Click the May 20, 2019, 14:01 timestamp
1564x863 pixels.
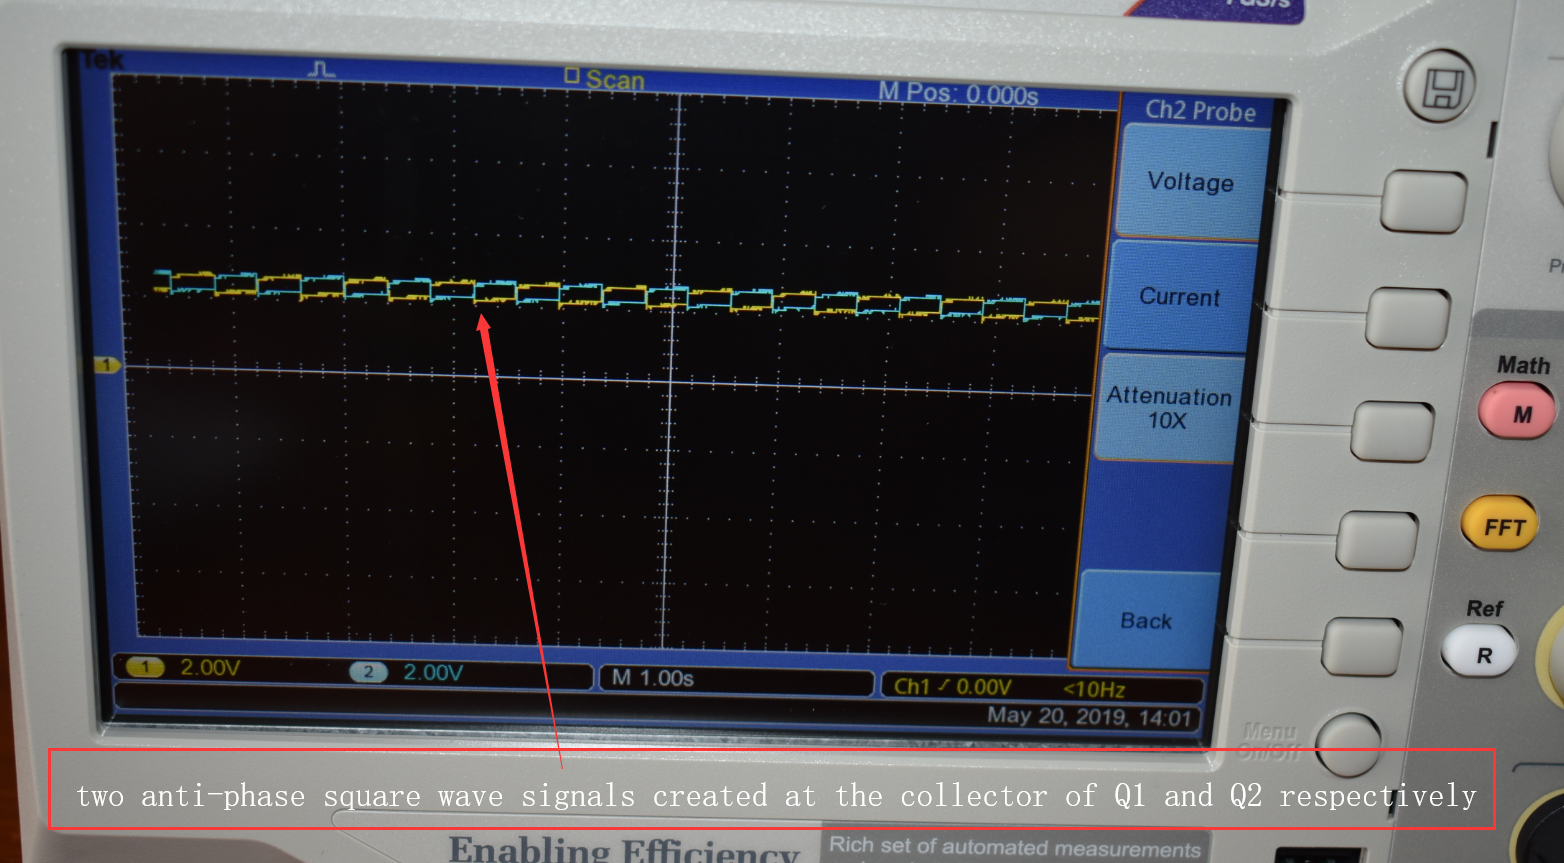coord(1090,717)
